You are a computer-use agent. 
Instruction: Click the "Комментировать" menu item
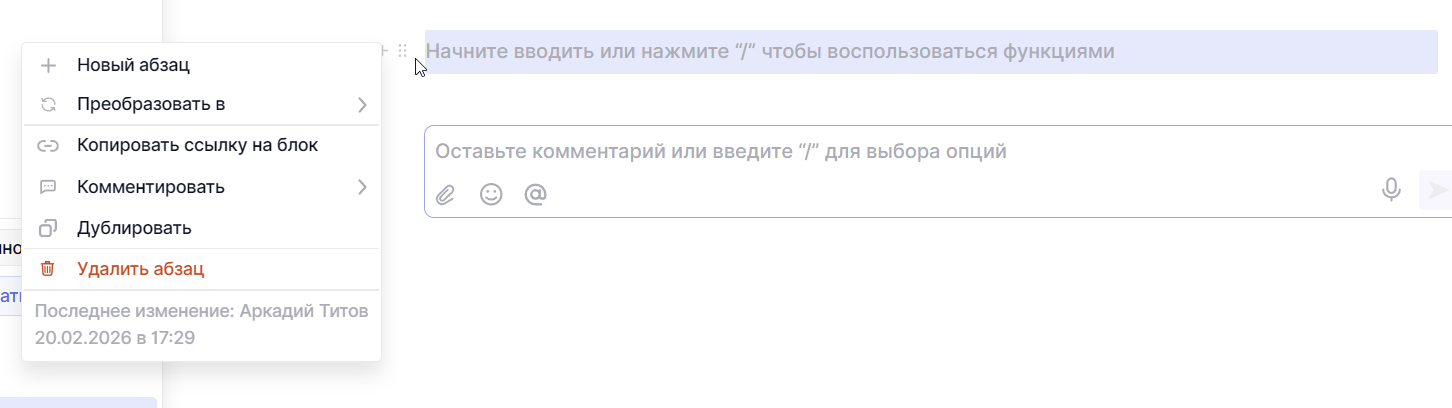[x=150, y=187]
